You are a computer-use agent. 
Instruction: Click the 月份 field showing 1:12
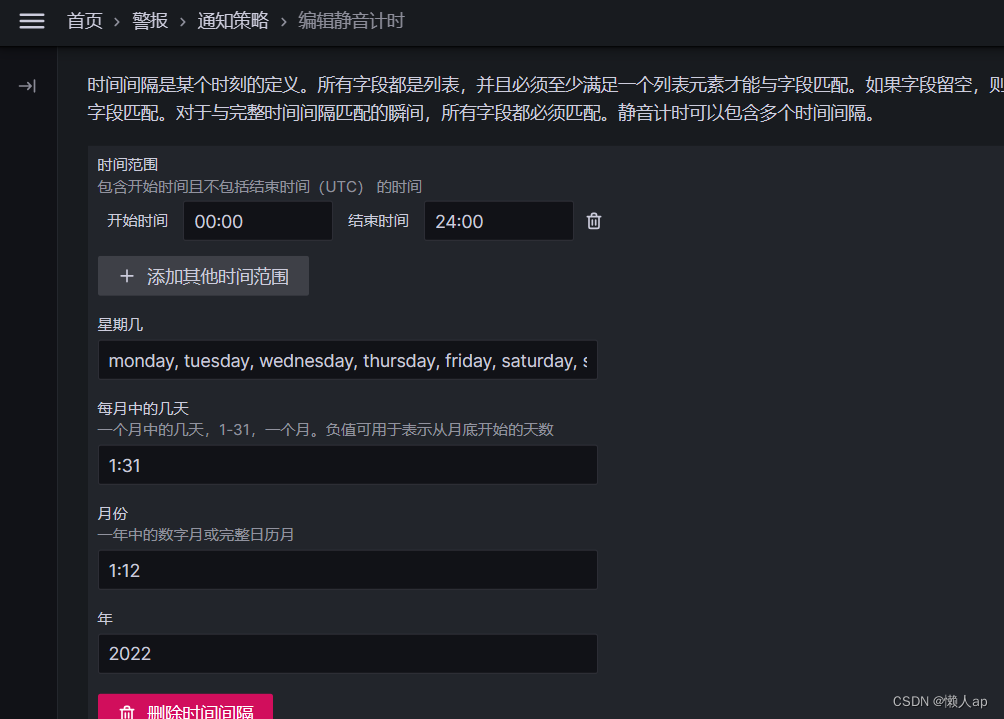tap(347, 570)
